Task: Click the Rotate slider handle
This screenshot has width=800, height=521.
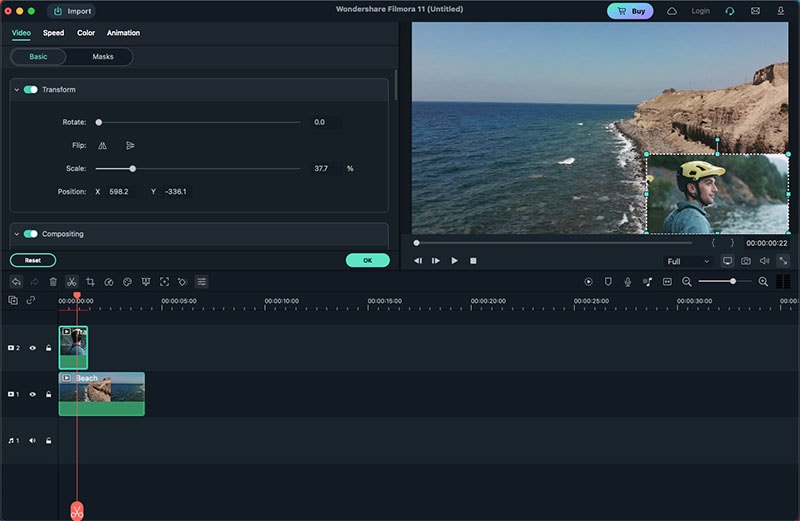Action: click(x=99, y=122)
